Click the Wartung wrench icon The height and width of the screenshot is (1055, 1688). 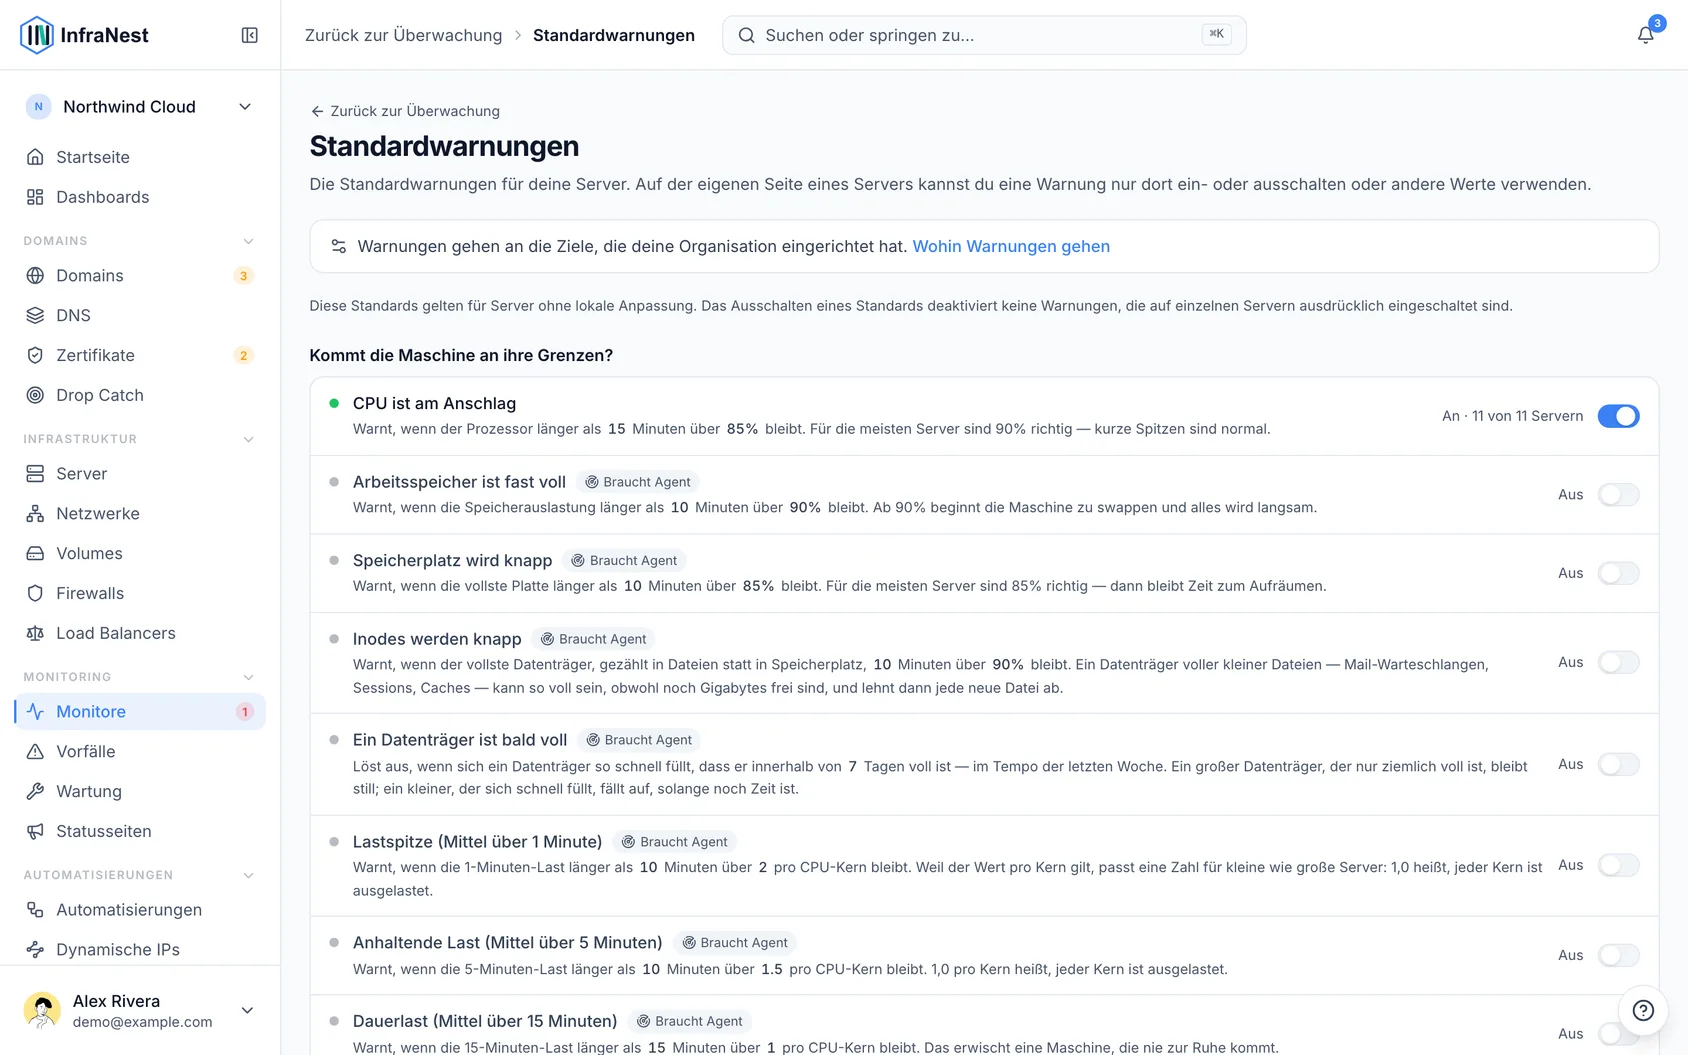35,791
